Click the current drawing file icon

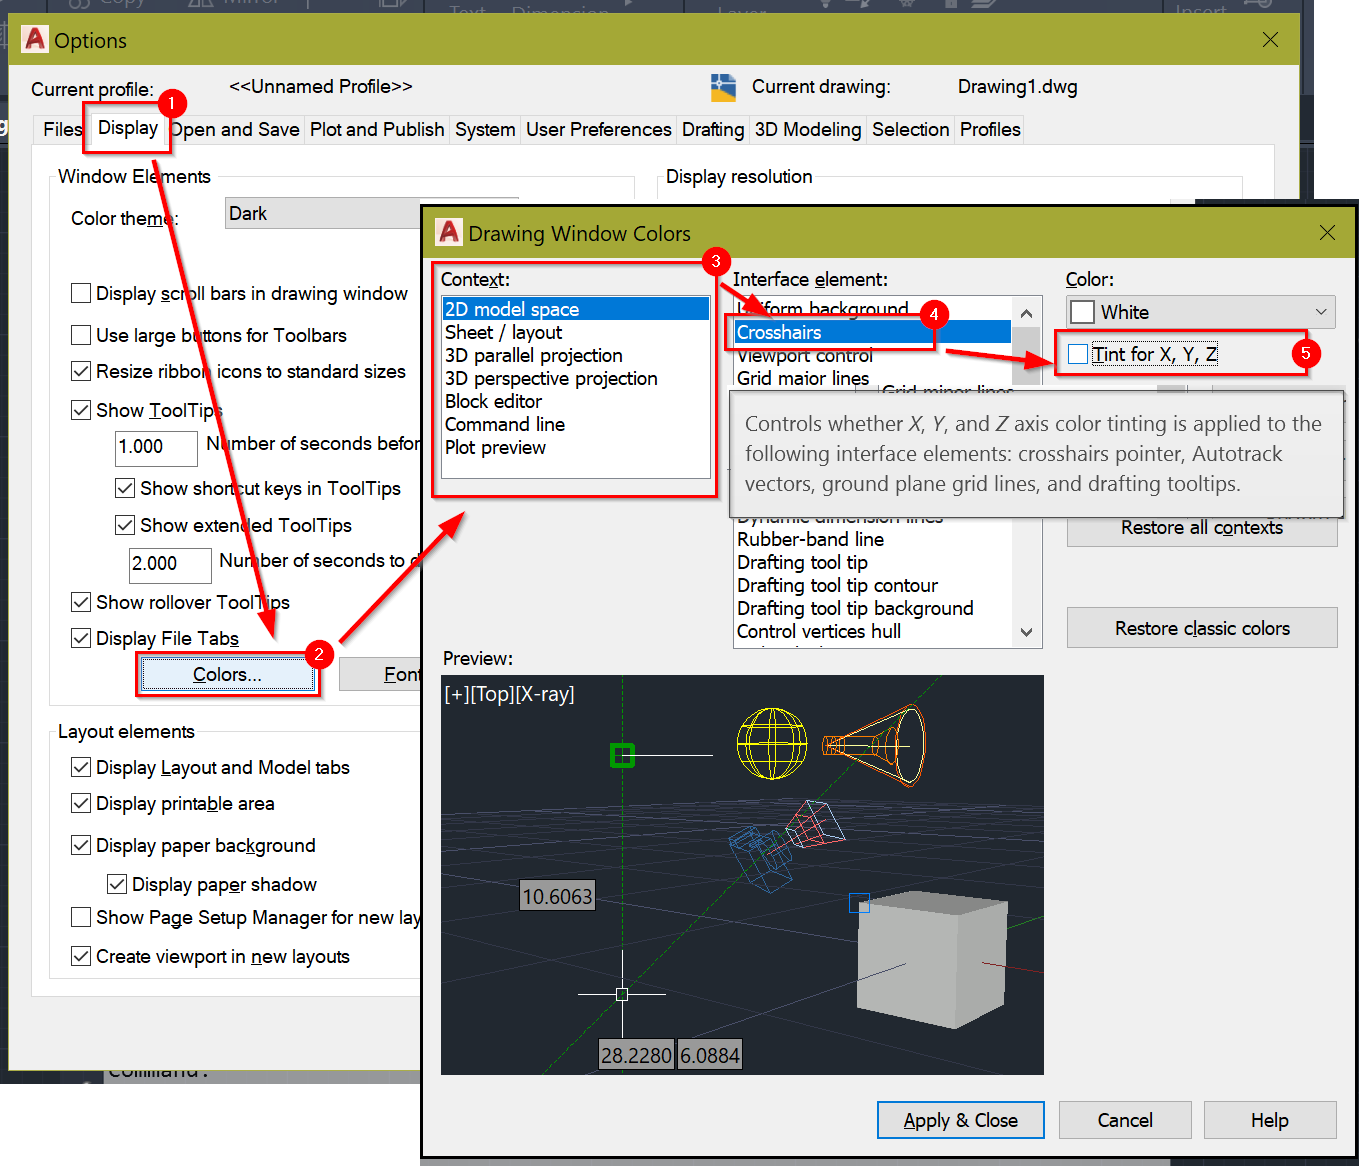tap(723, 88)
